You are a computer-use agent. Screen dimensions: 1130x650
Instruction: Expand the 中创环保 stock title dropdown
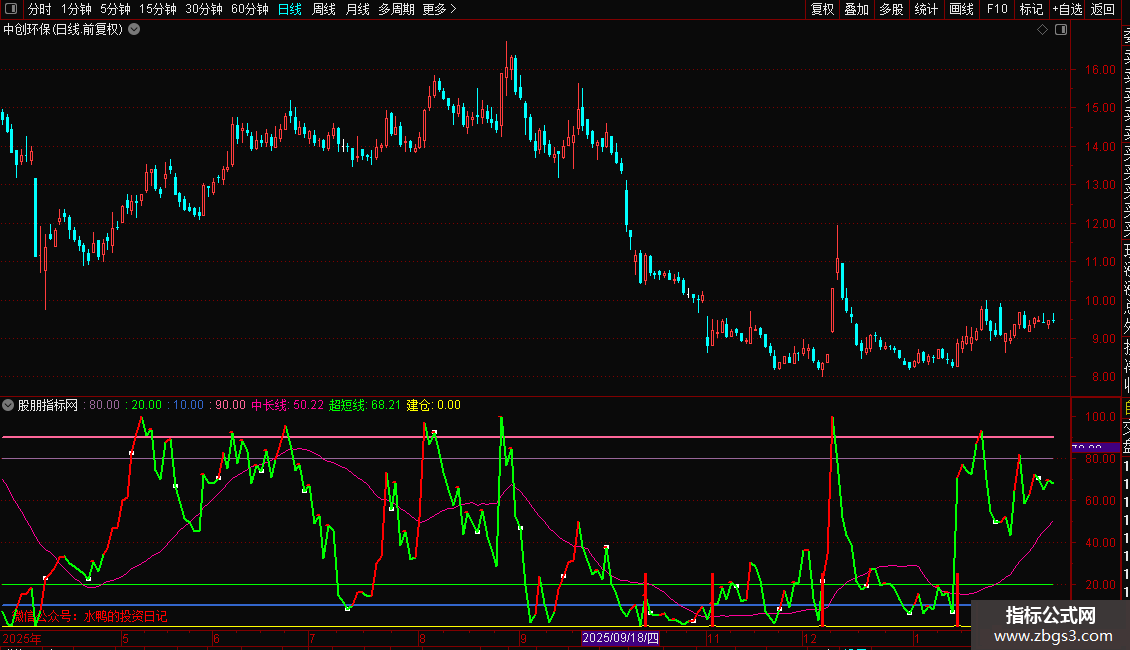point(134,30)
